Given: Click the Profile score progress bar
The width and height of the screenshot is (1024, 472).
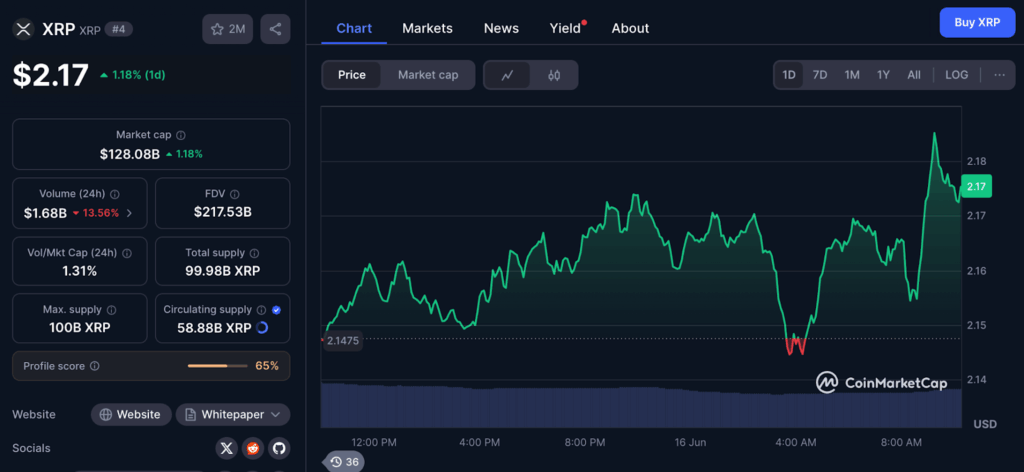Looking at the screenshot, I should 217,366.
